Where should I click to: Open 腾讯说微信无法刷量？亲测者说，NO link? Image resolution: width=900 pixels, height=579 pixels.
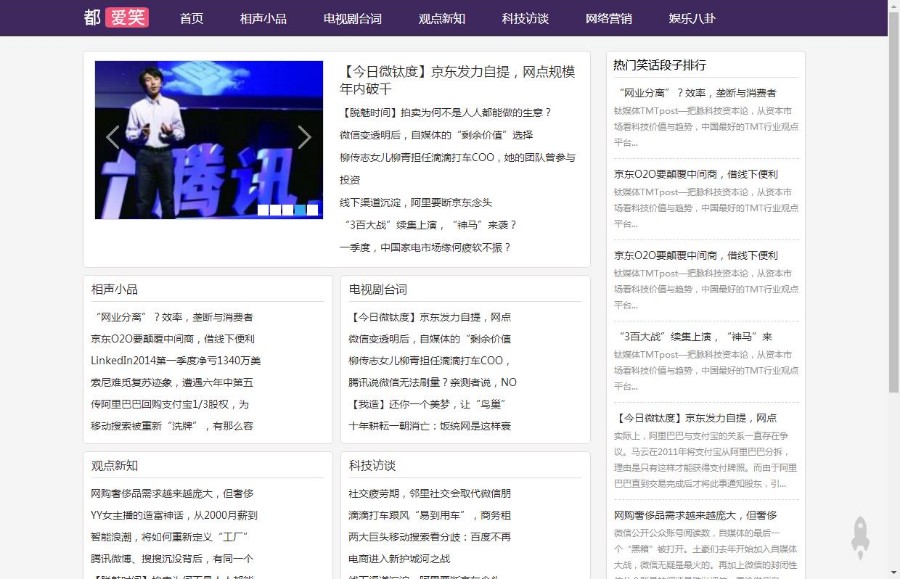point(432,382)
